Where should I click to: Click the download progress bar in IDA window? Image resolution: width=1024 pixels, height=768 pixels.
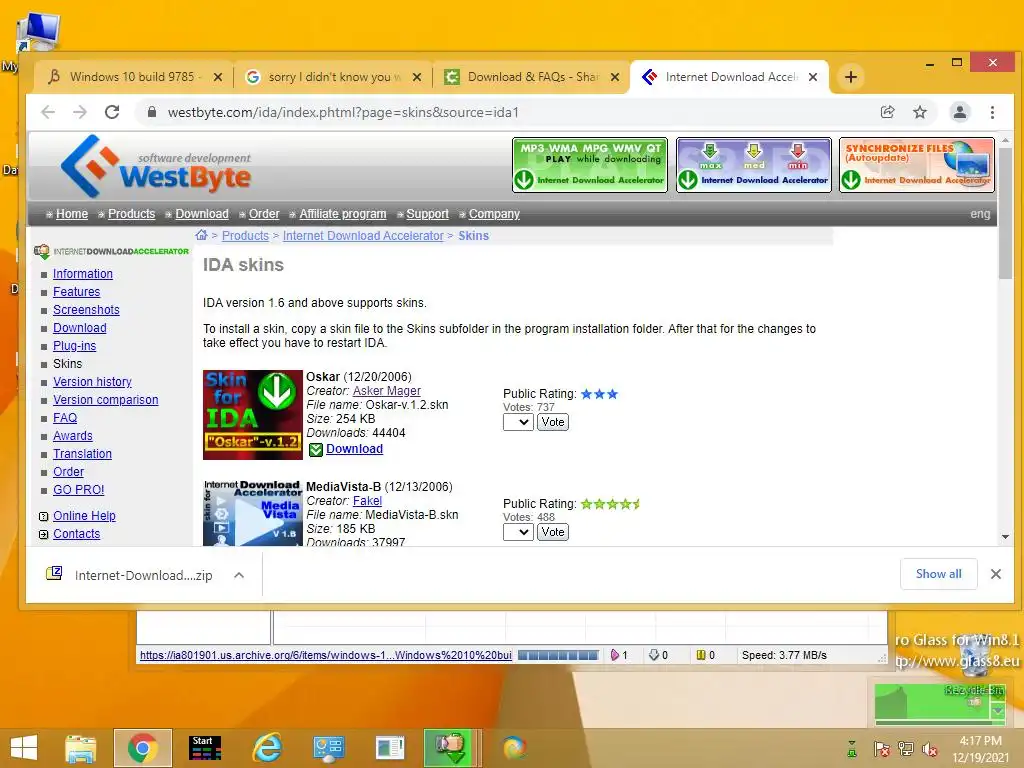tap(558, 655)
